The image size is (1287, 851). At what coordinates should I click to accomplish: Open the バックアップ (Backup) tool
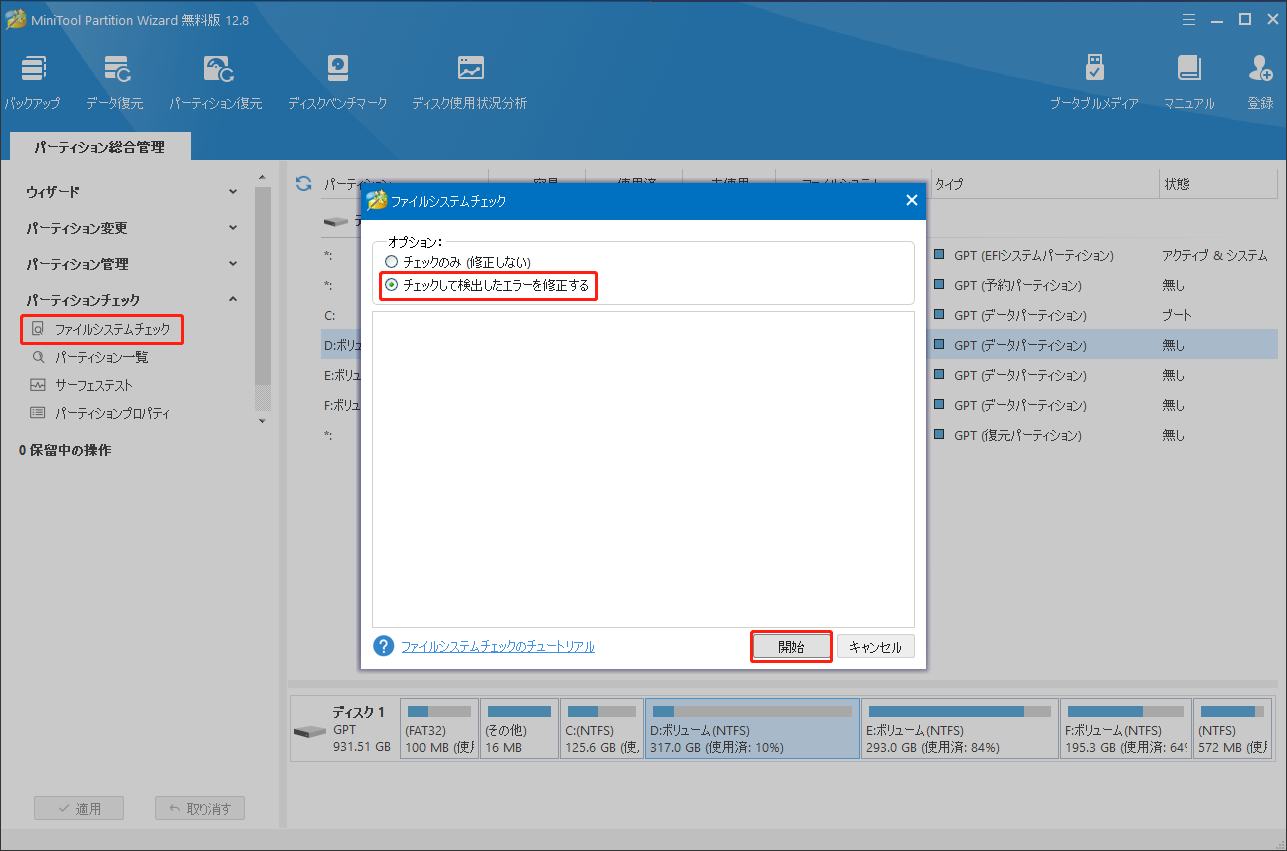pos(32,82)
